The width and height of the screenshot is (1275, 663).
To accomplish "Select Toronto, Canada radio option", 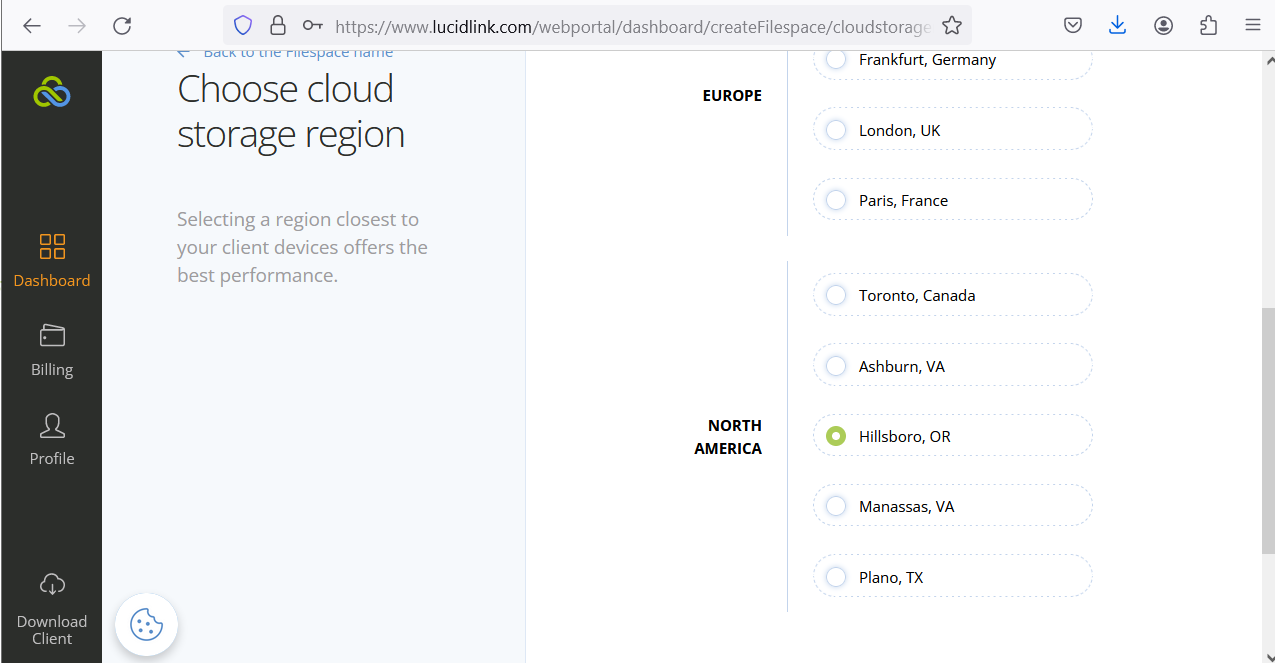I will pyautogui.click(x=836, y=296).
